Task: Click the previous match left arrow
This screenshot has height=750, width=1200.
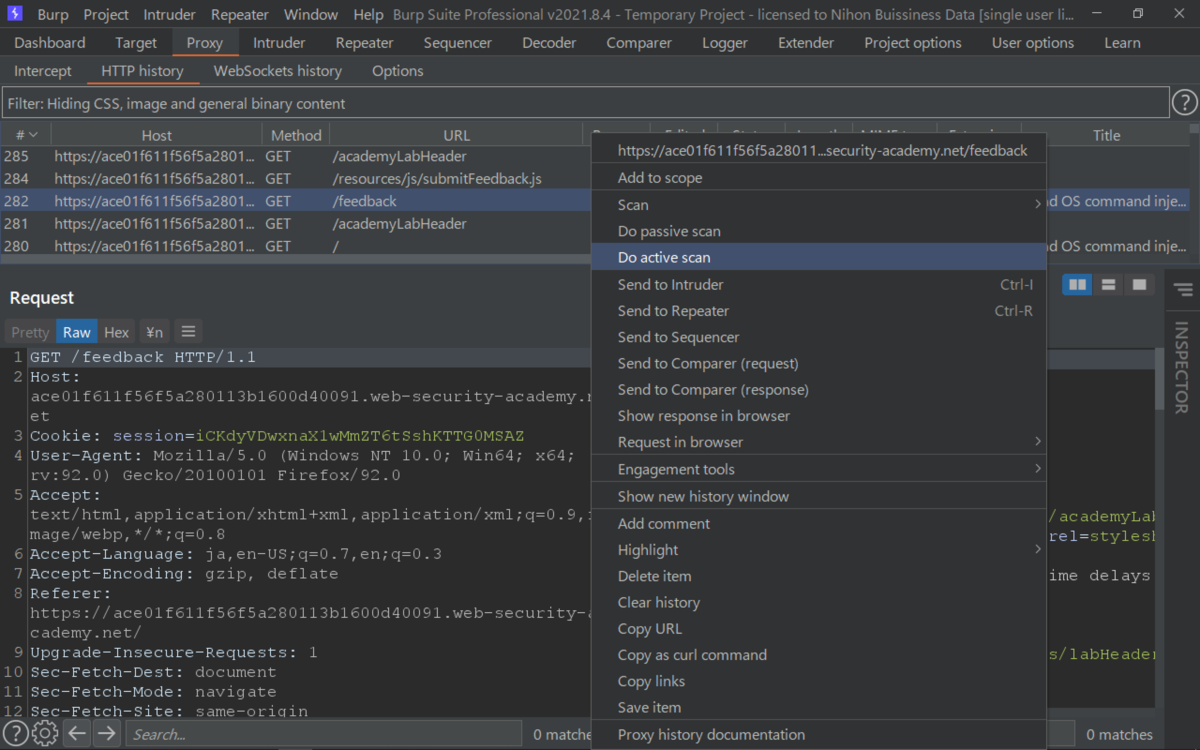Action: (x=77, y=734)
